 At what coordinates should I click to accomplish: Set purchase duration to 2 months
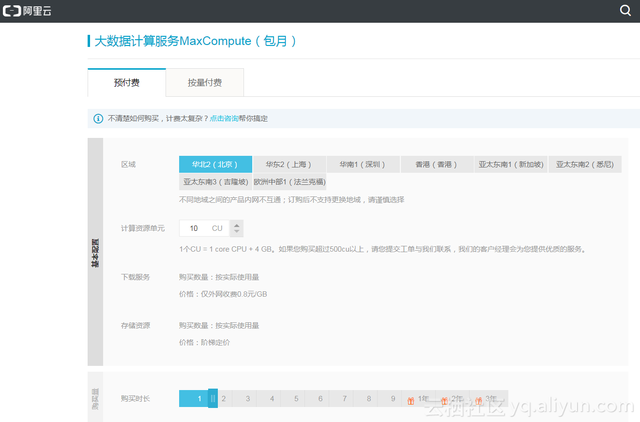click(x=224, y=398)
